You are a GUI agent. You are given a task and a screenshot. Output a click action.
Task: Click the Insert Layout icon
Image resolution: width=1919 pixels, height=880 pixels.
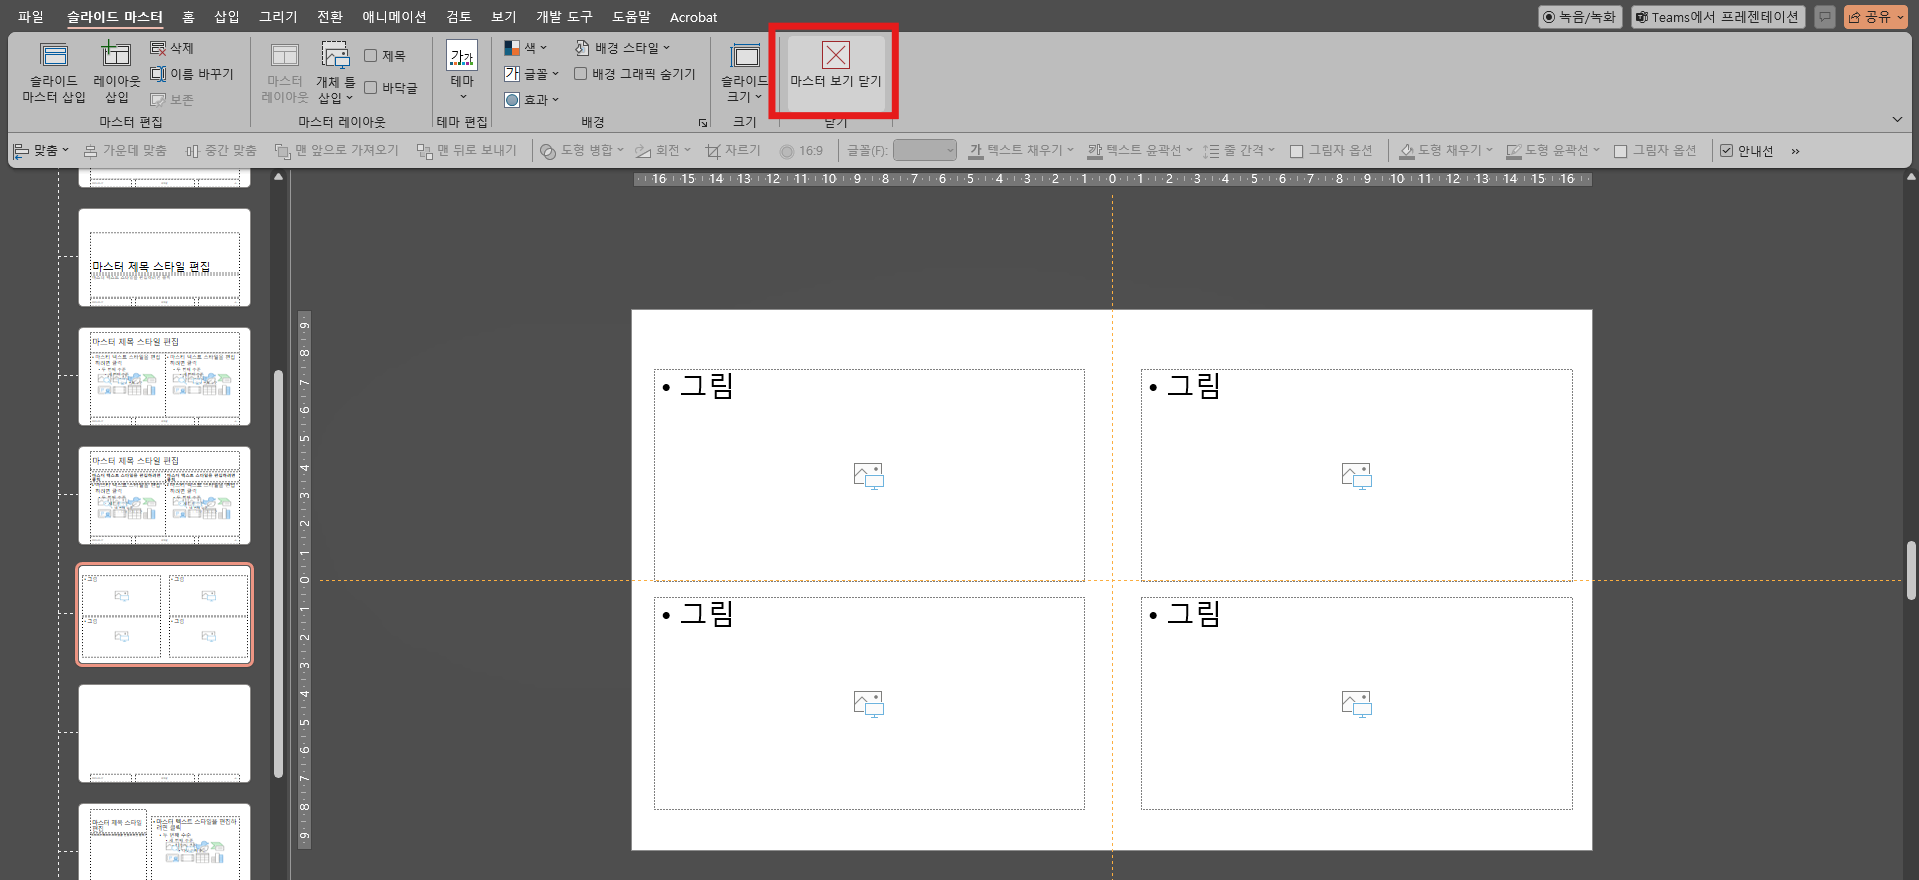click(x=116, y=55)
